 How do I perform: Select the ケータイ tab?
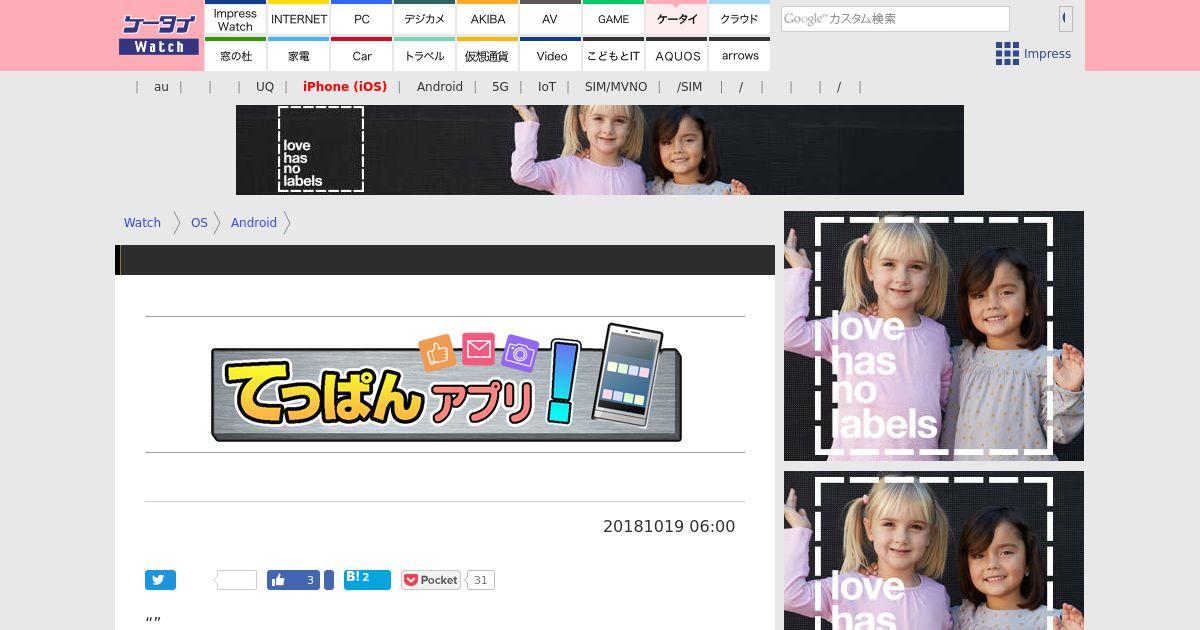click(x=677, y=19)
